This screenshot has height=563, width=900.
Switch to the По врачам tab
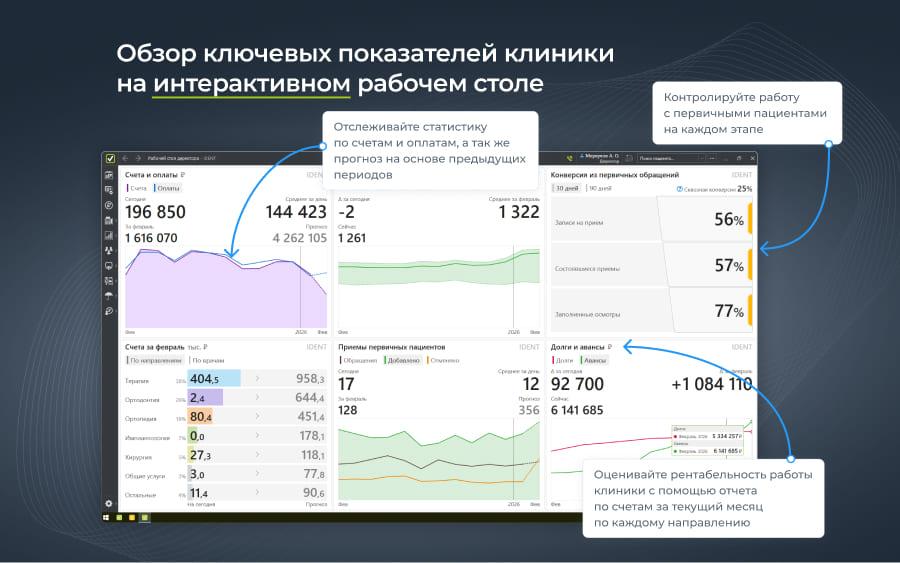coord(206,360)
